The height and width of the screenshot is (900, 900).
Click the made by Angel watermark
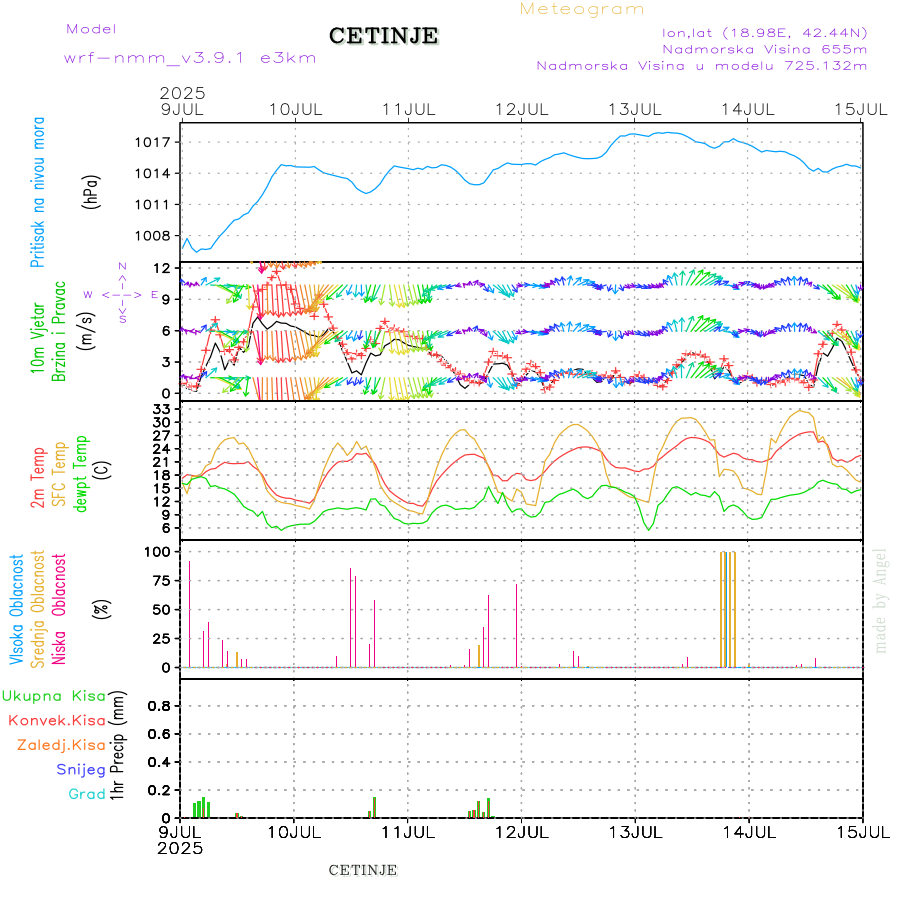(x=881, y=600)
